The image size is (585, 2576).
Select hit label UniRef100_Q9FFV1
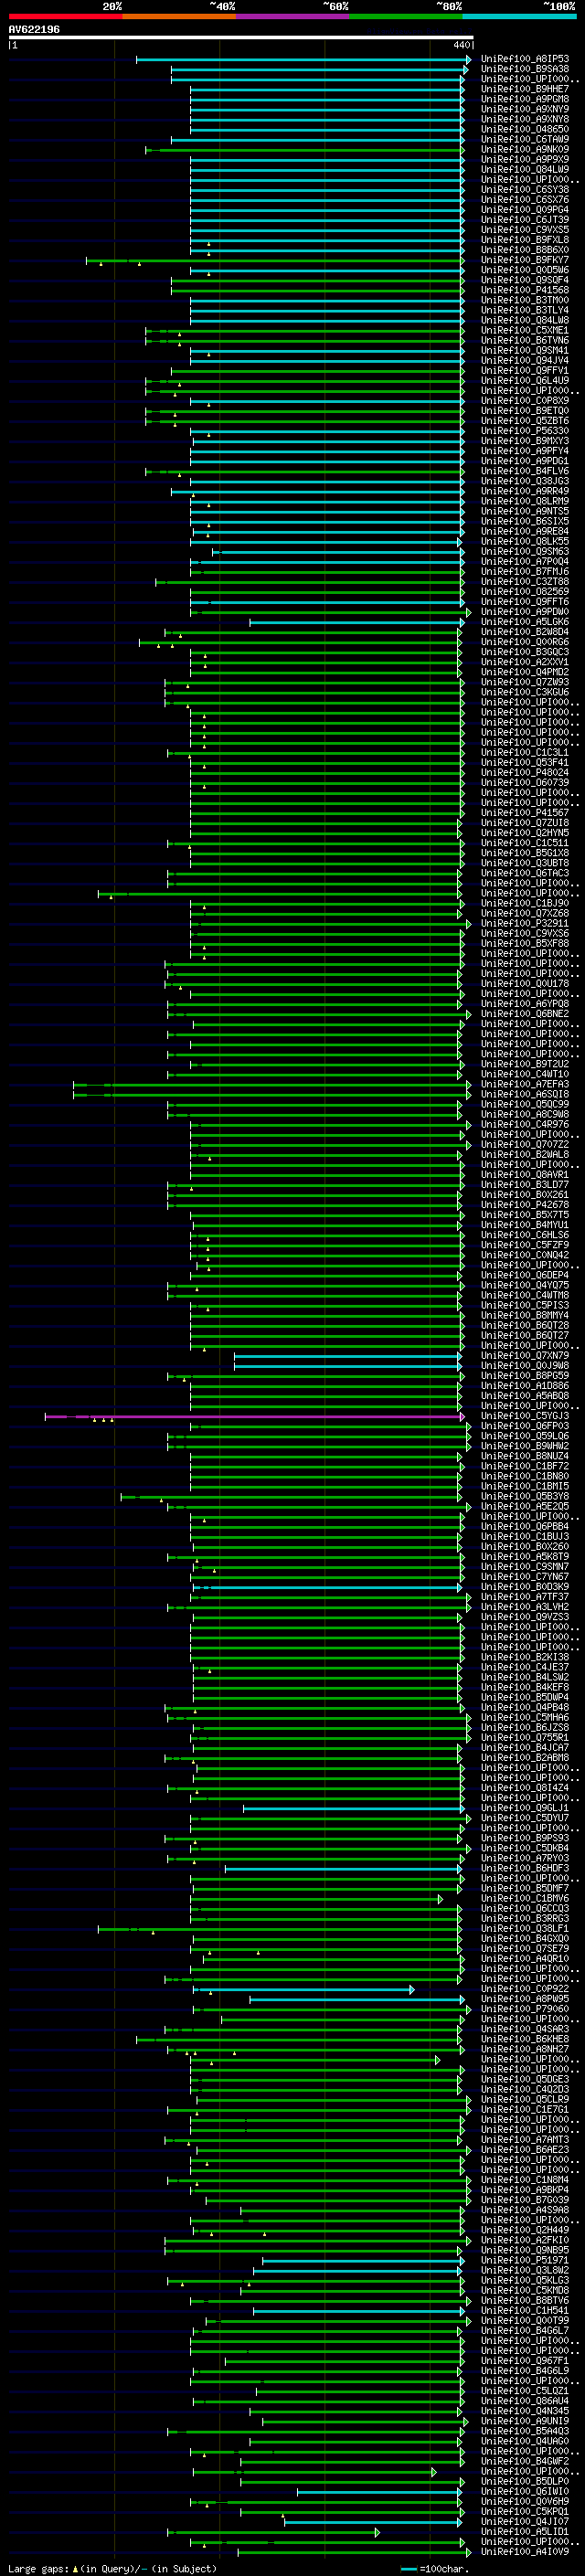[525, 371]
